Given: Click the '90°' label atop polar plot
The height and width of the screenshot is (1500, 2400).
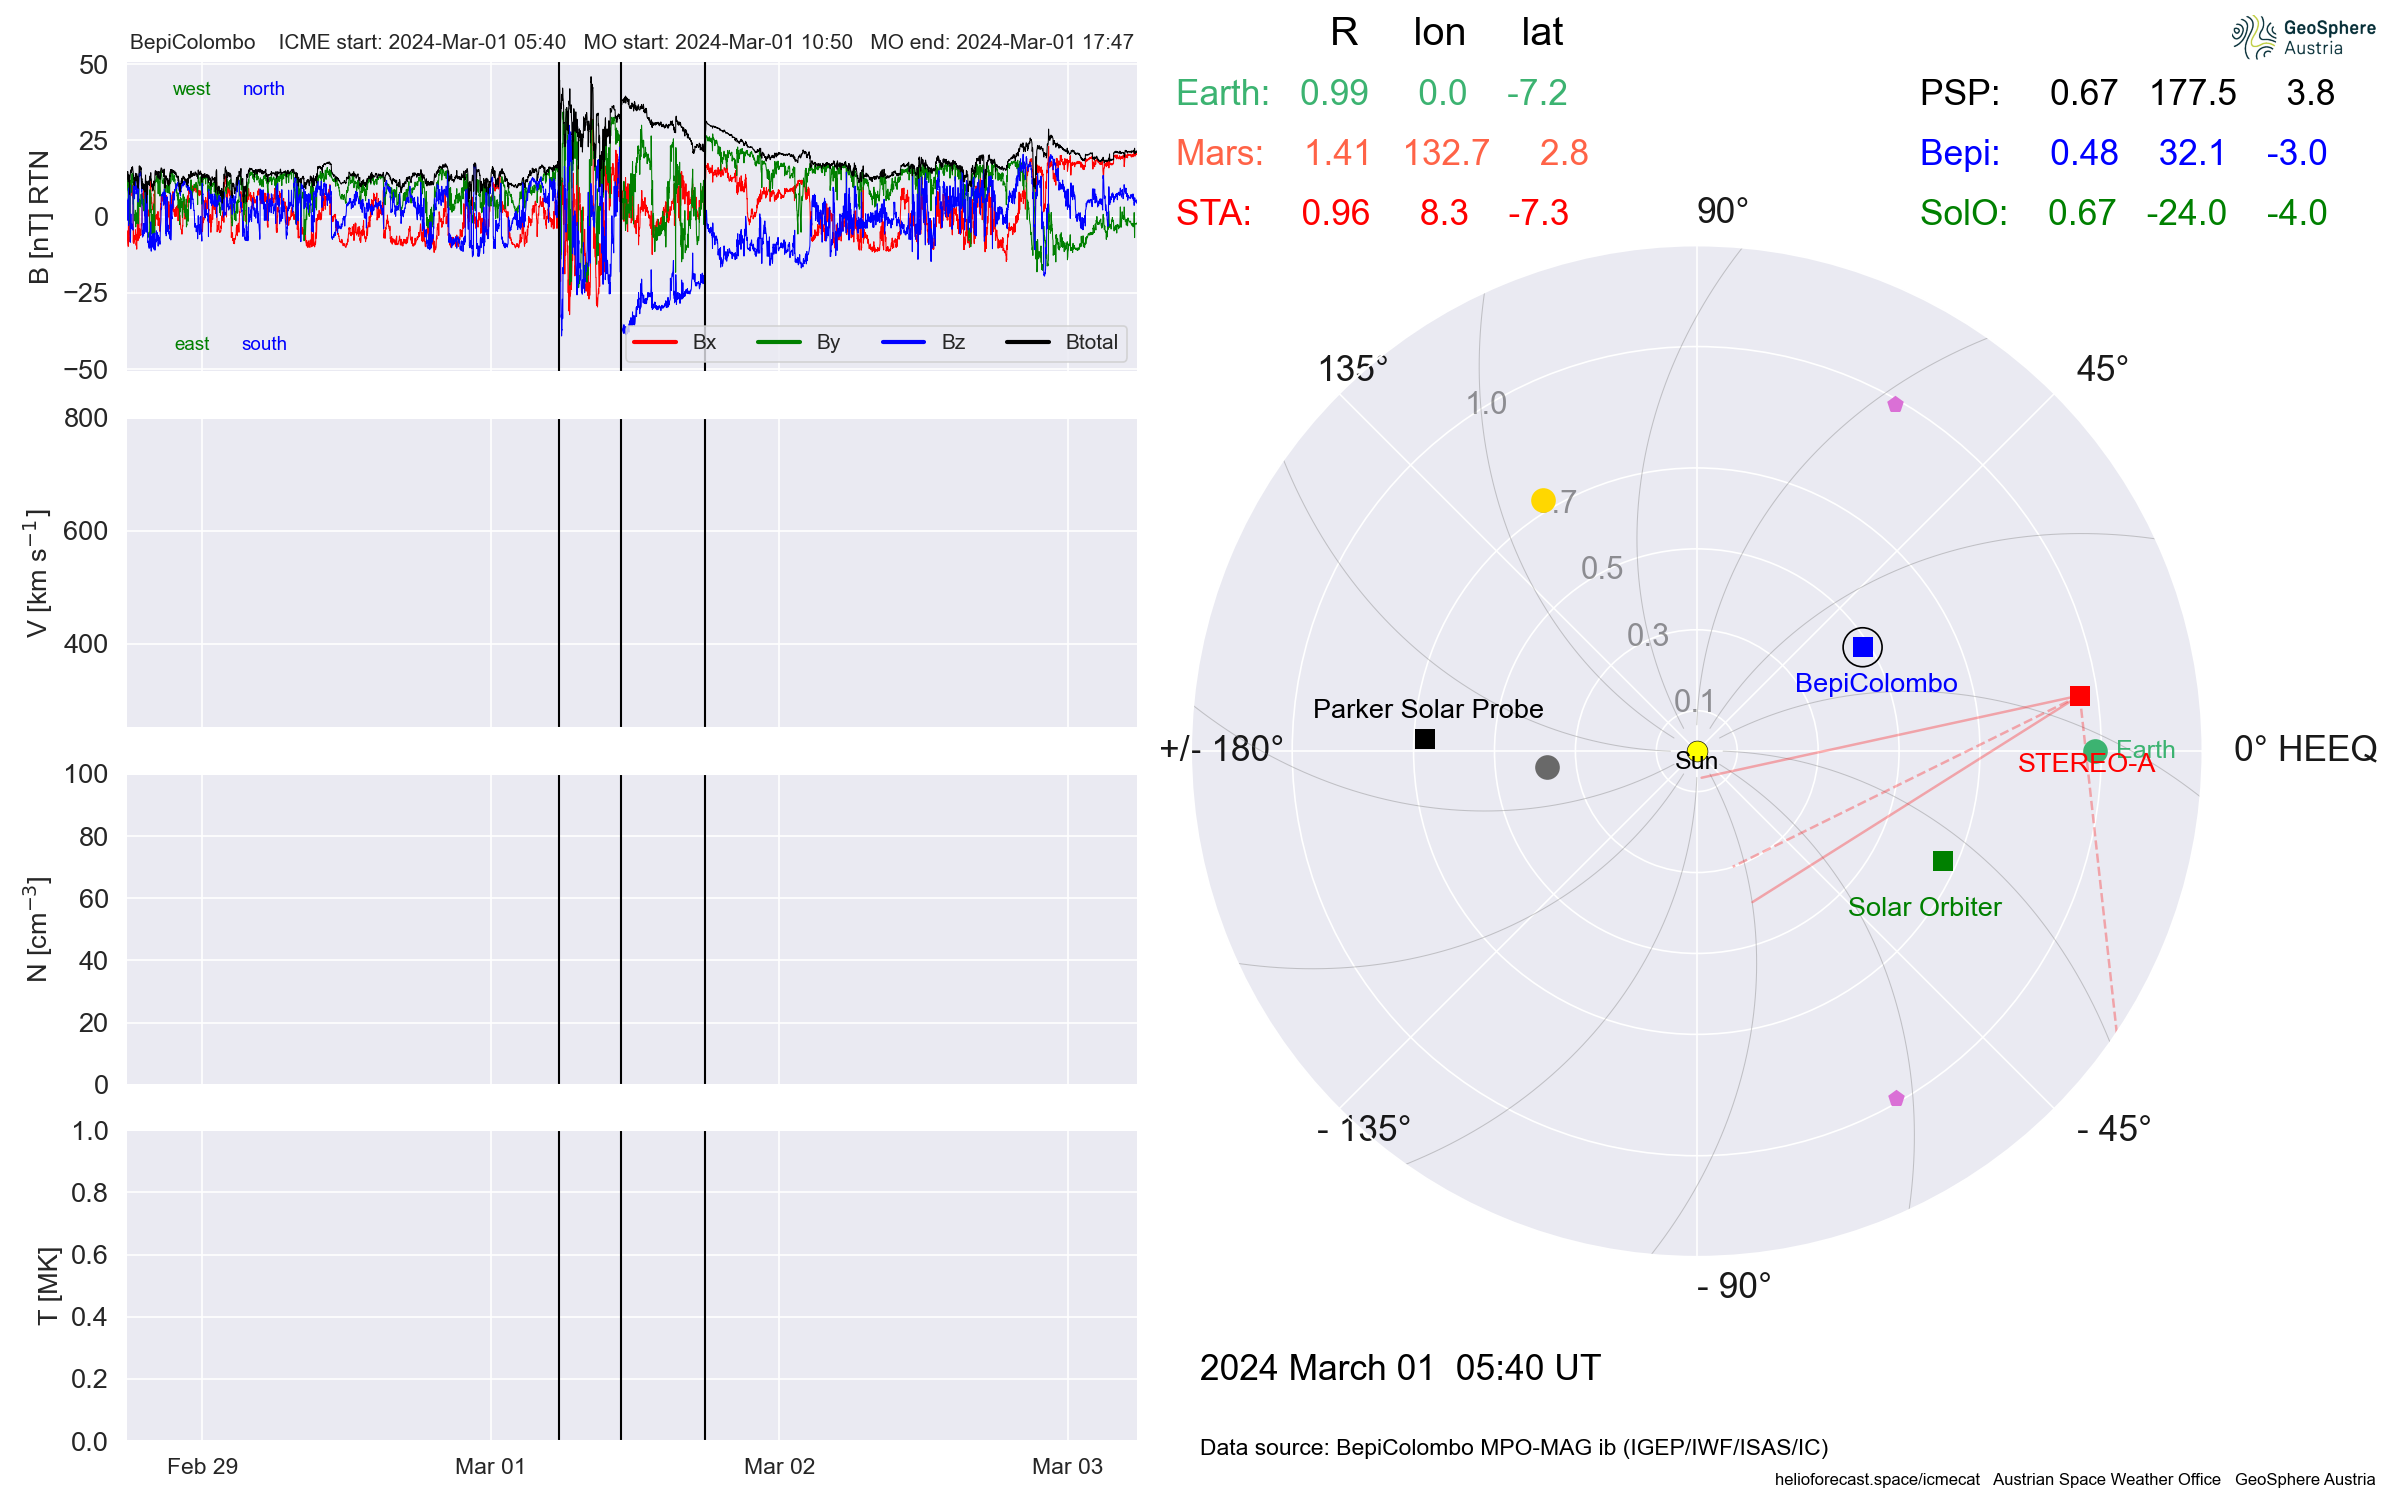Looking at the screenshot, I should (x=1722, y=211).
